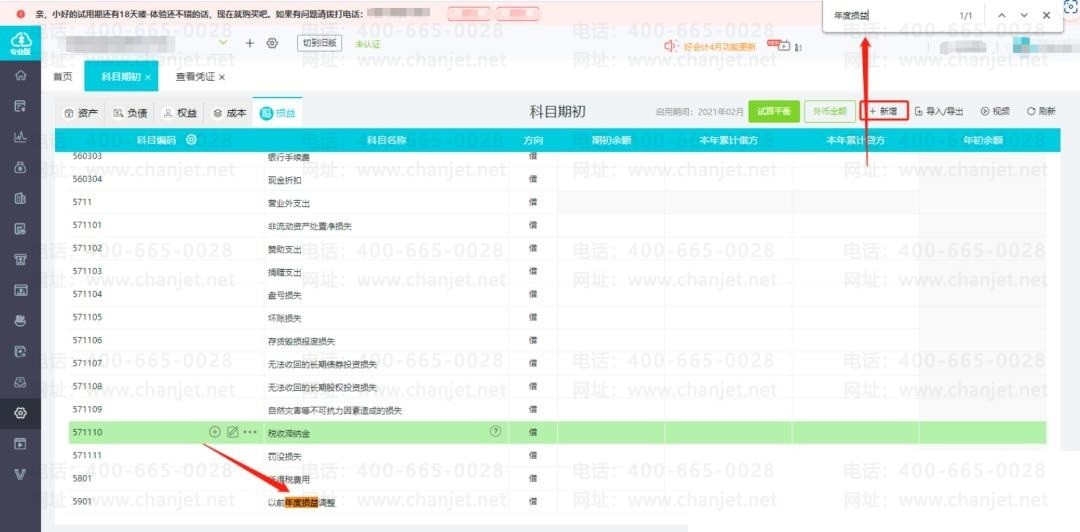Close the 科目期初 tab
The image size is (1080, 532).
(148, 77)
